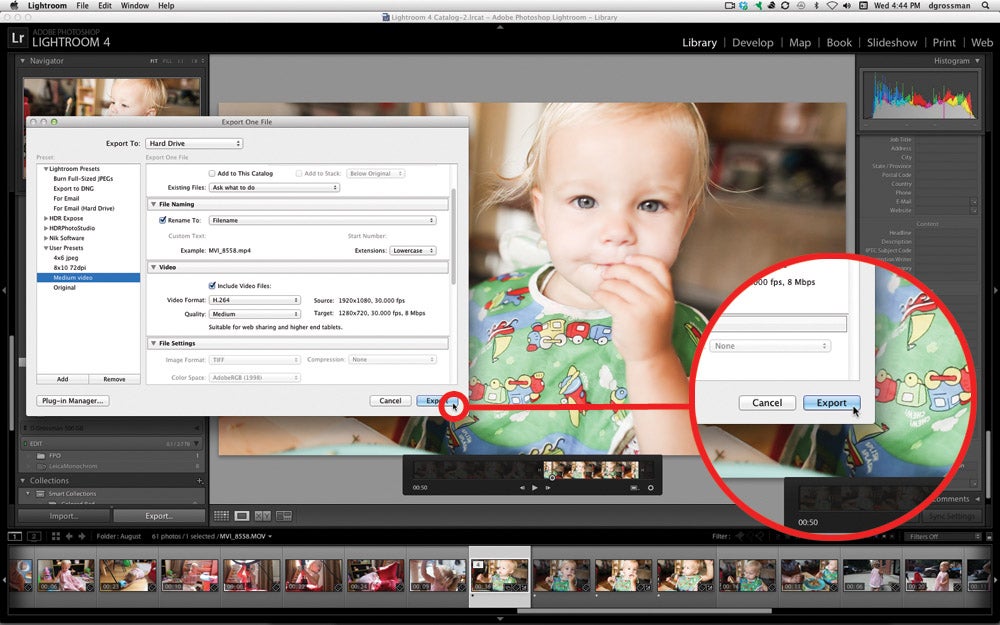Step back one video frame
This screenshot has height=625, width=1000.
pos(522,487)
